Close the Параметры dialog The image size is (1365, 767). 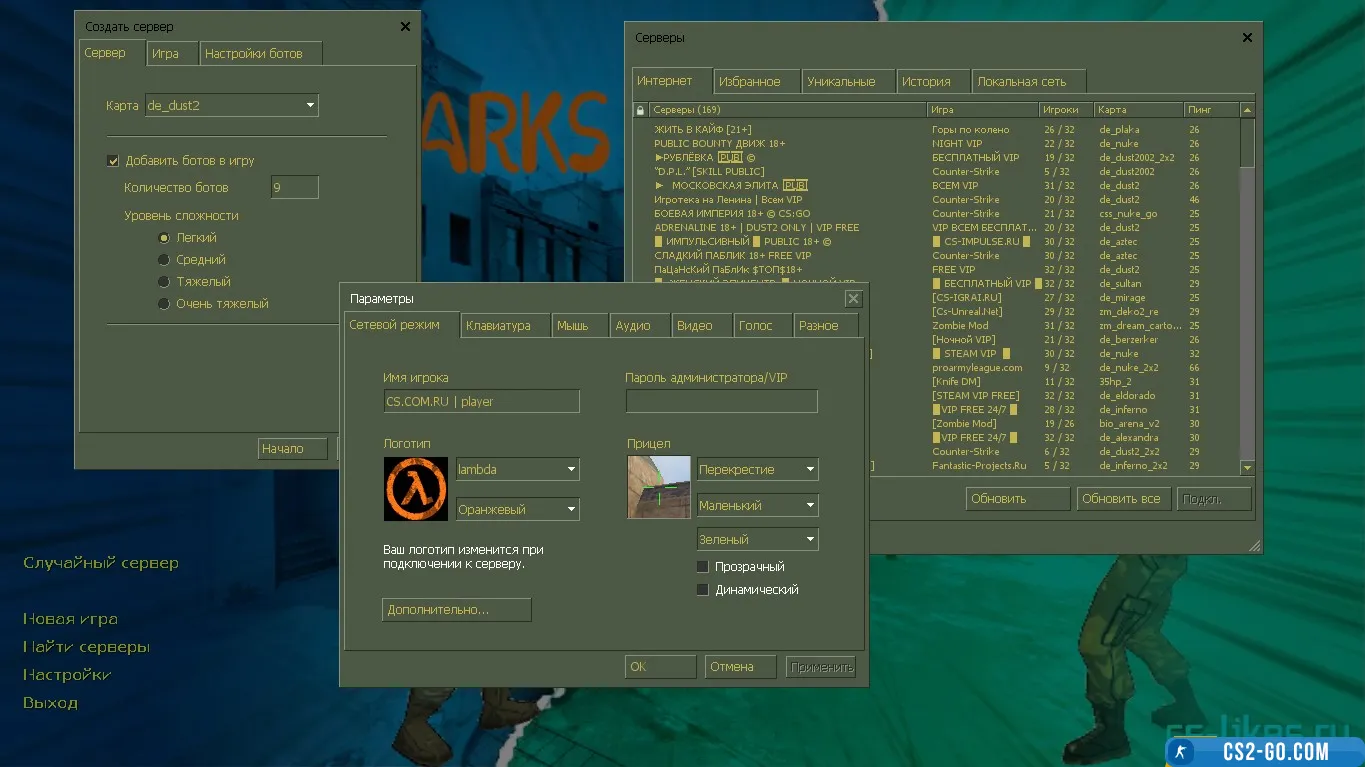[x=853, y=299]
